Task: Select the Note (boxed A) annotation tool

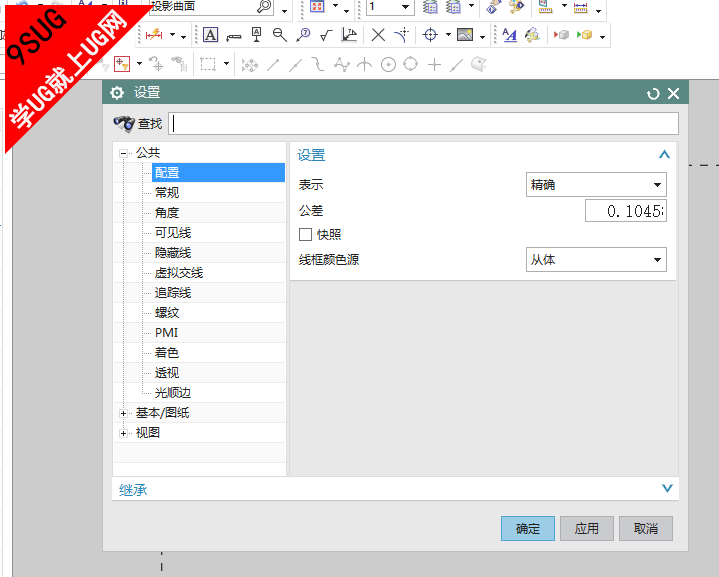Action: click(x=210, y=35)
